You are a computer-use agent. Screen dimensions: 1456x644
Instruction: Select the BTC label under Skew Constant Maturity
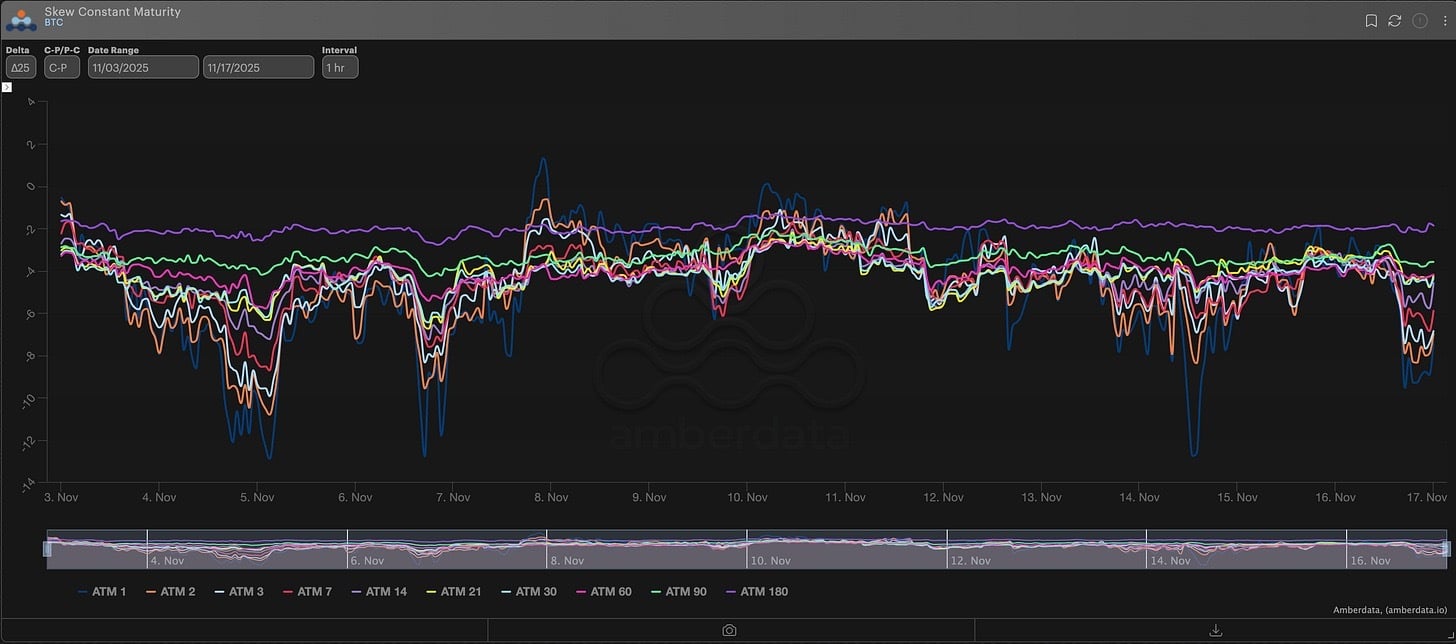point(51,22)
